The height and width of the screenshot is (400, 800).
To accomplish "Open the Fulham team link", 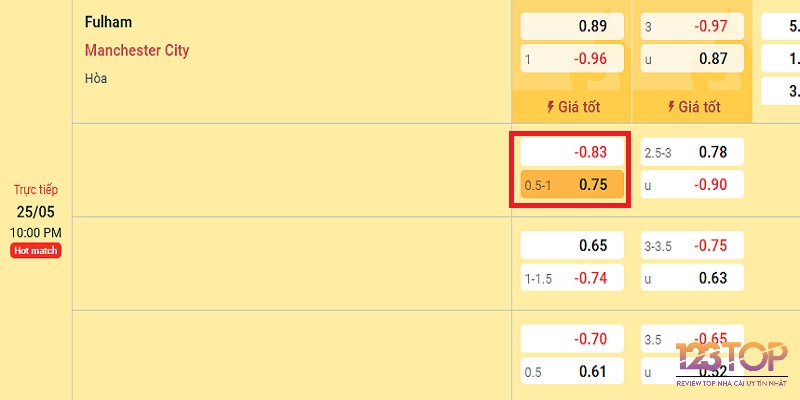I will [x=108, y=22].
